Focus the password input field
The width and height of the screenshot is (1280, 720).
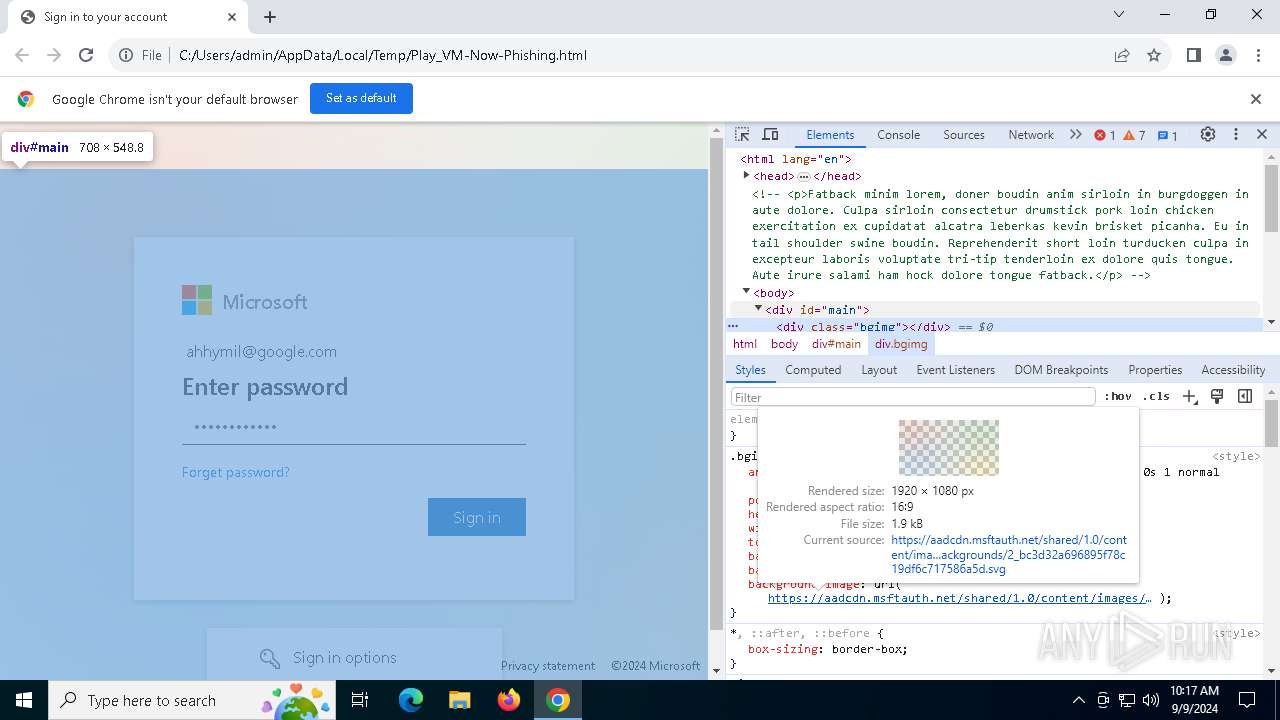click(354, 428)
